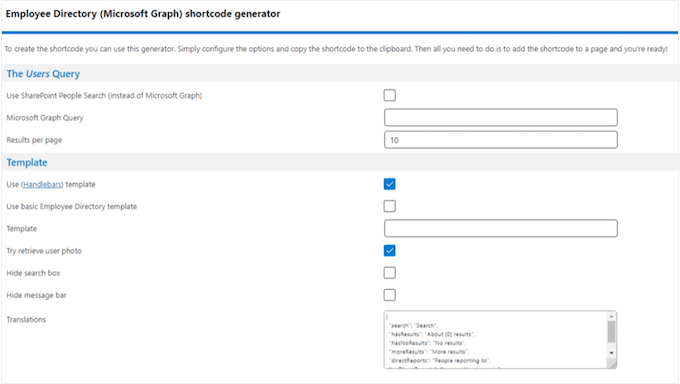The height and width of the screenshot is (384, 680).
Task: Tick Use basic Employee Directory template
Action: 389,206
